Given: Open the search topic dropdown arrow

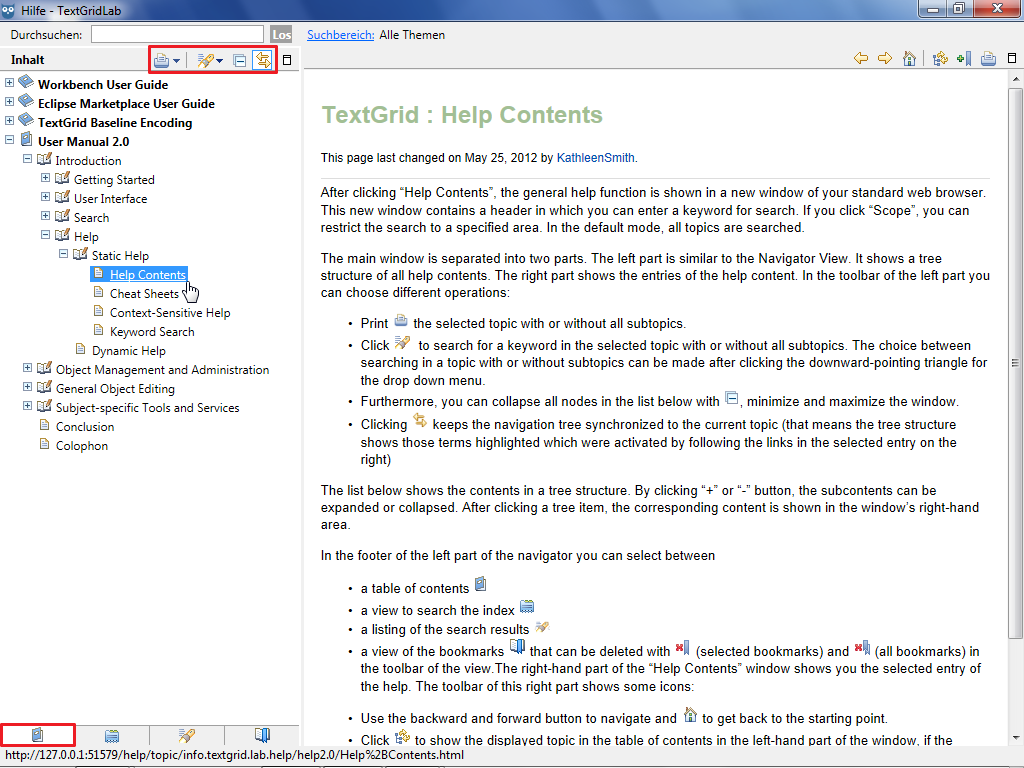Looking at the screenshot, I should [220, 61].
